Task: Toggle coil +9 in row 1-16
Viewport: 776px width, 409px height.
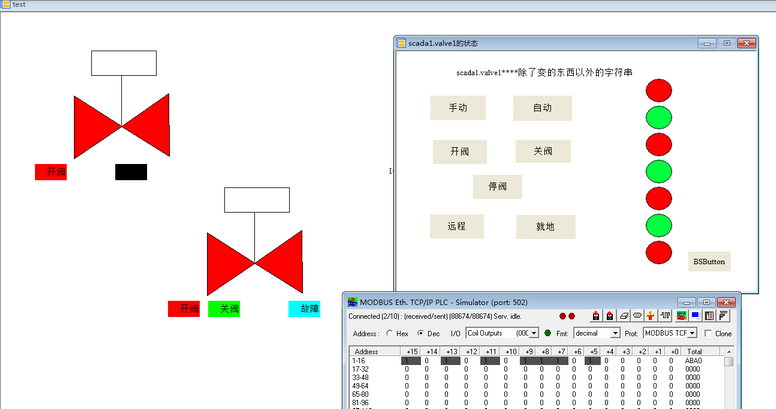Action: pyautogui.click(x=528, y=361)
